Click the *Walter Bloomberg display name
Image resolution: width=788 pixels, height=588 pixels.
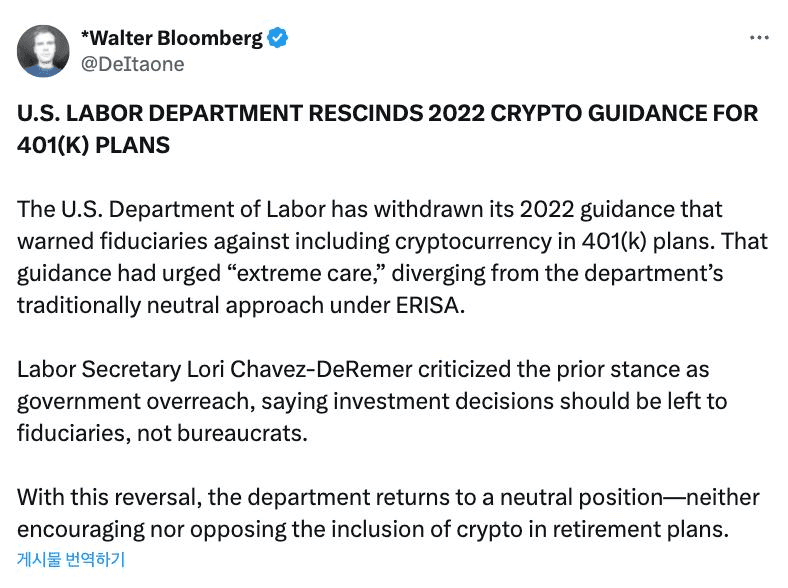coord(171,38)
